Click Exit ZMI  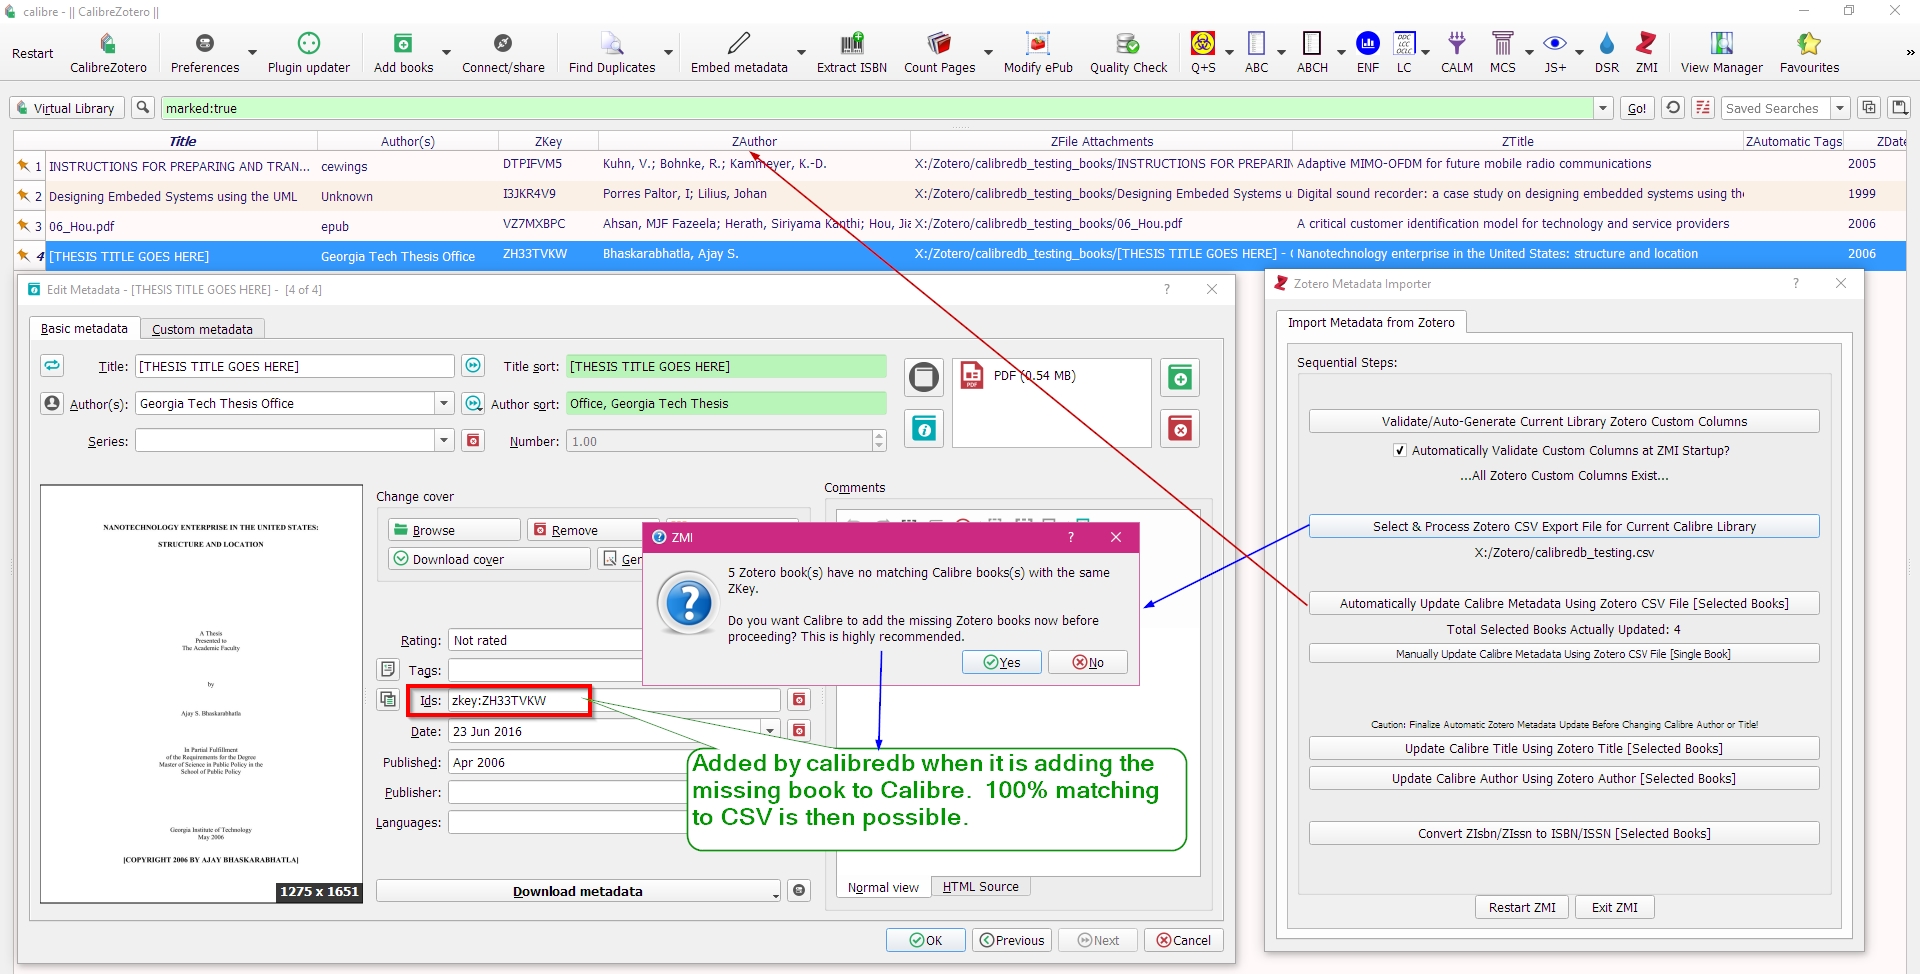[x=1615, y=908]
